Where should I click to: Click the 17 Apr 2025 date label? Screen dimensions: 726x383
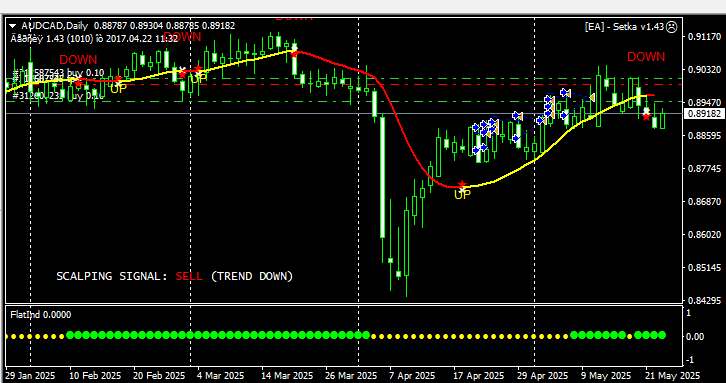tap(479, 375)
